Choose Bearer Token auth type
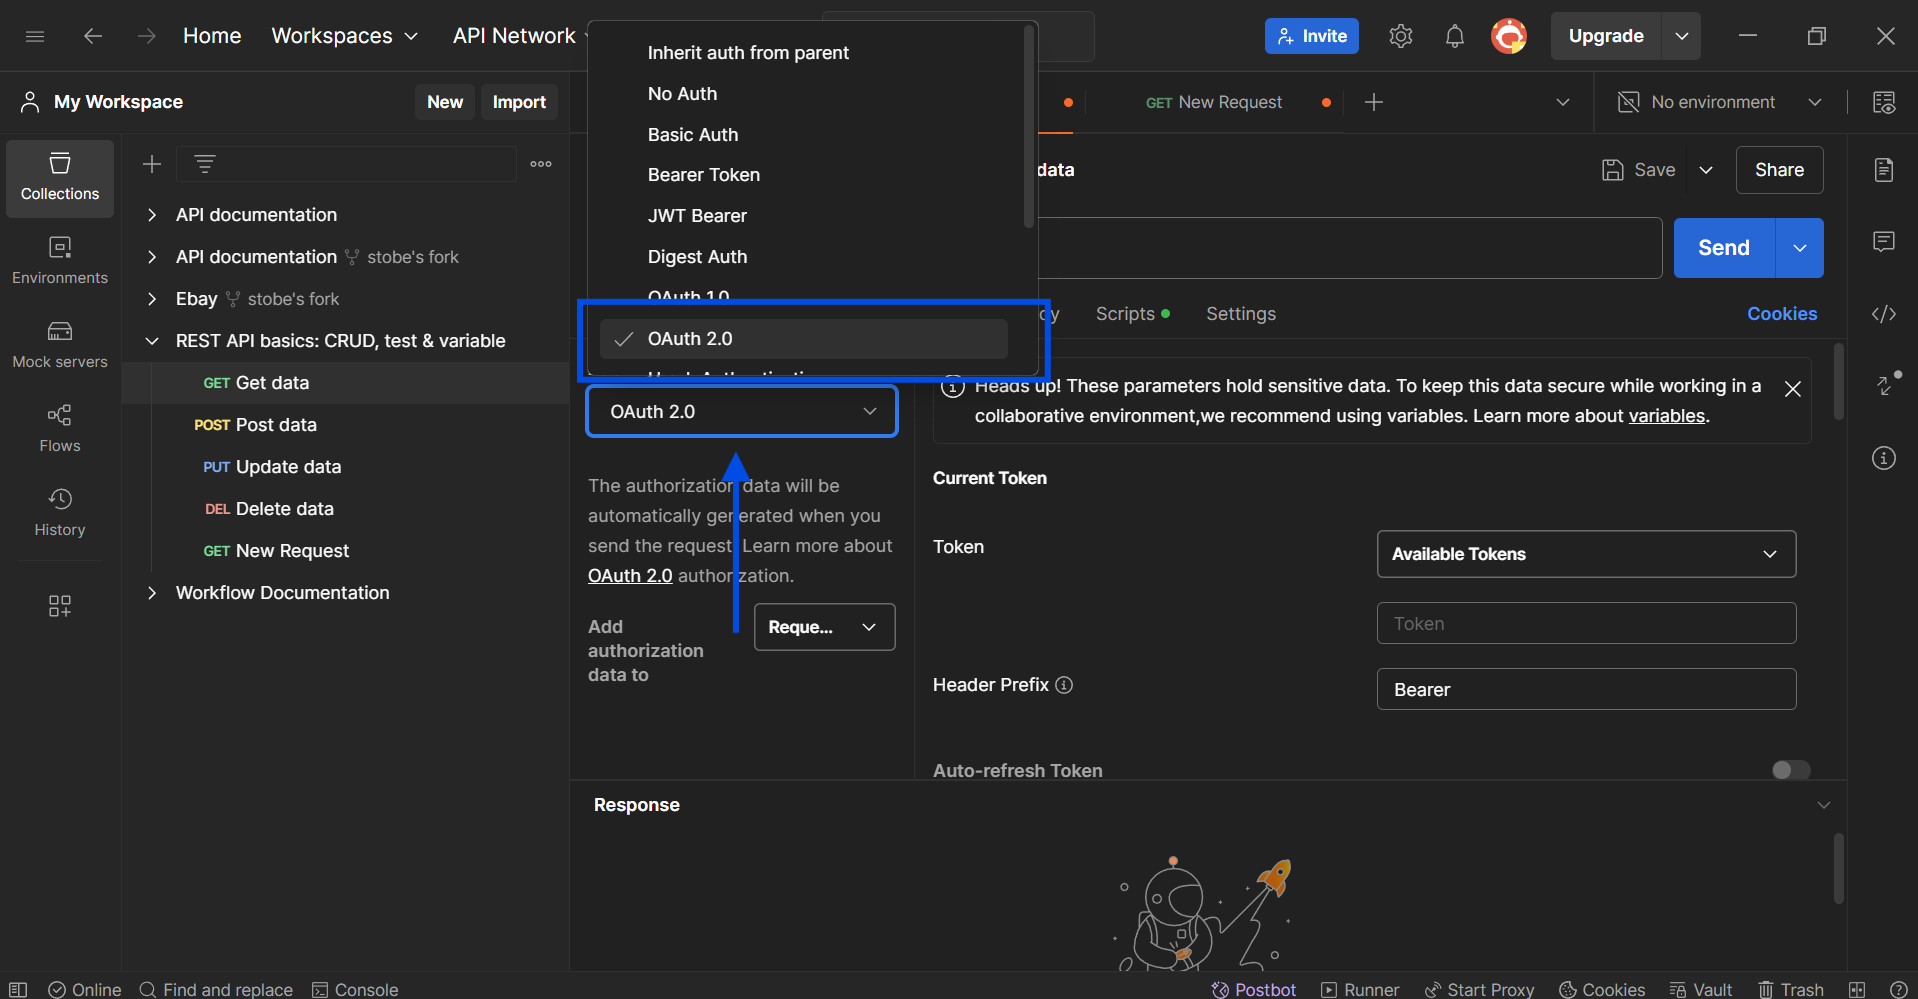The image size is (1918, 999). click(x=704, y=175)
